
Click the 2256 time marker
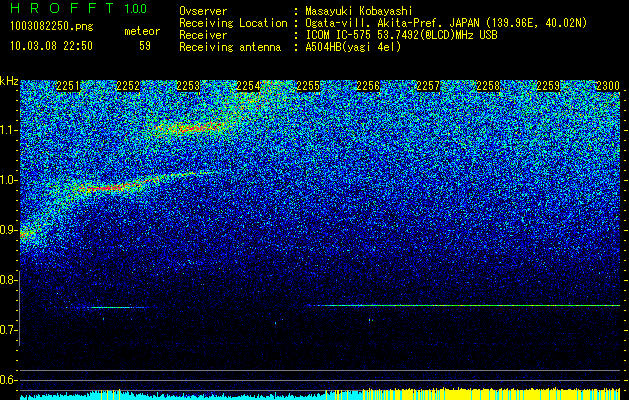(x=368, y=86)
